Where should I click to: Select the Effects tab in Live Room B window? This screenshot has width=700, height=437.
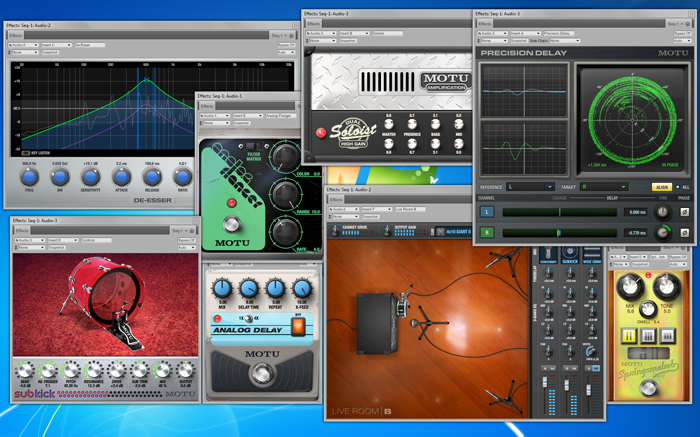(336, 200)
